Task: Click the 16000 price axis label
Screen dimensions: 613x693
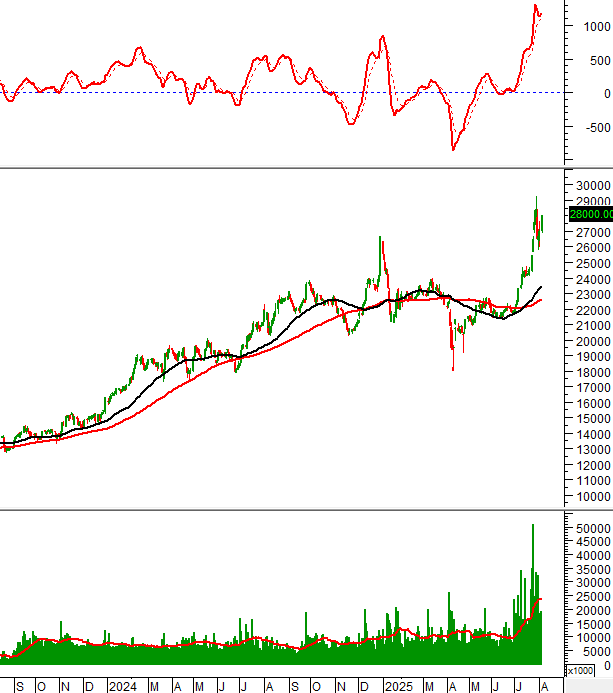Action: (594, 404)
